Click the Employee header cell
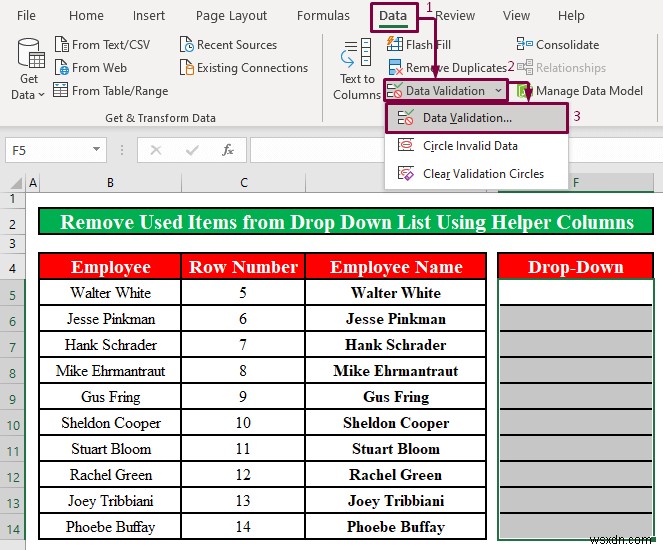This screenshot has width=663, height=550. [110, 267]
